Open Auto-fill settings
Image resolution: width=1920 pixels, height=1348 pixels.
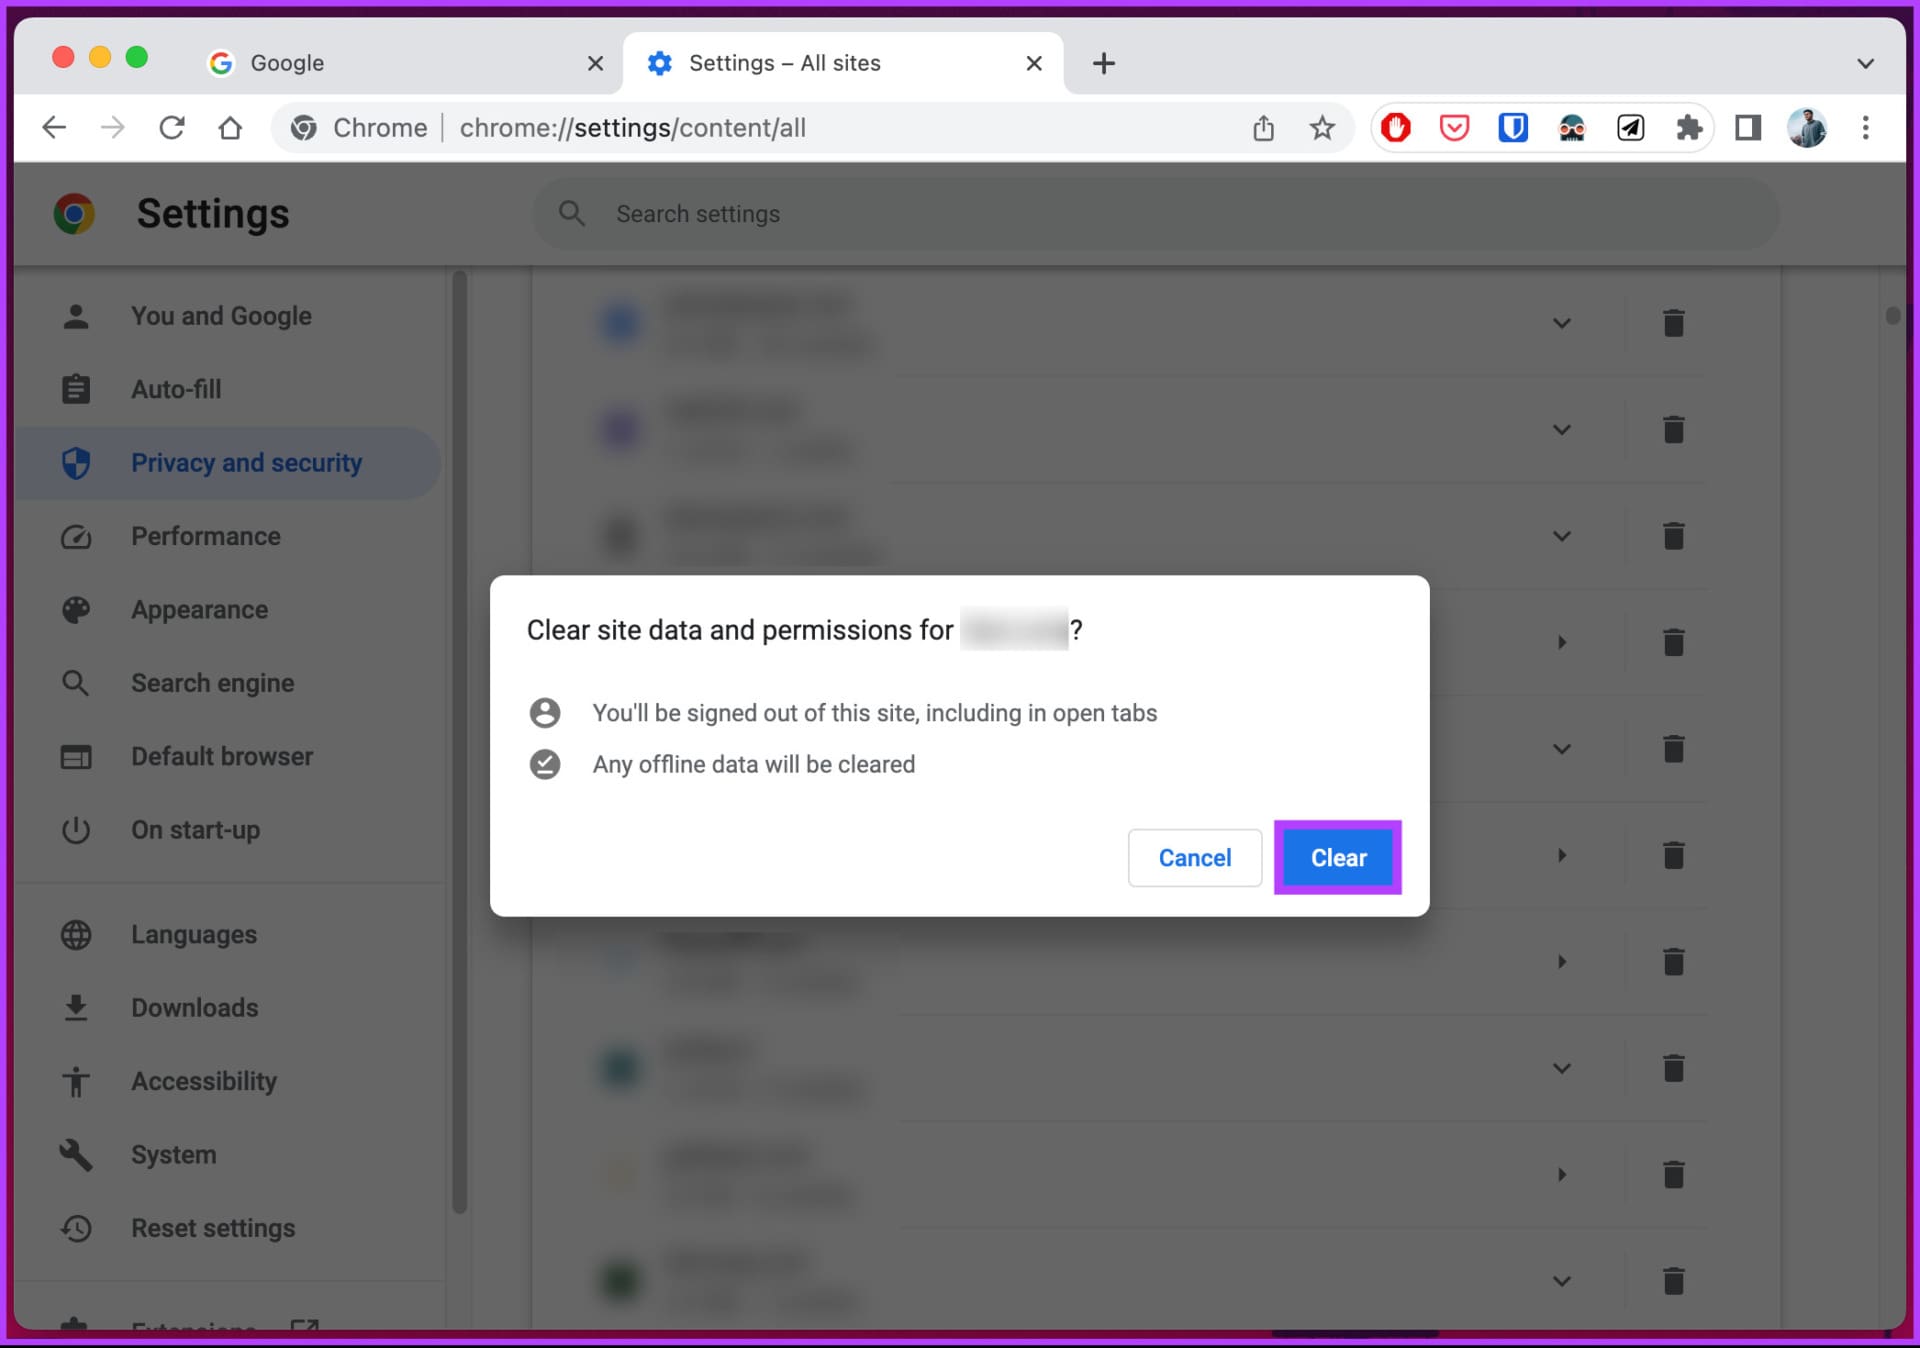228,389
